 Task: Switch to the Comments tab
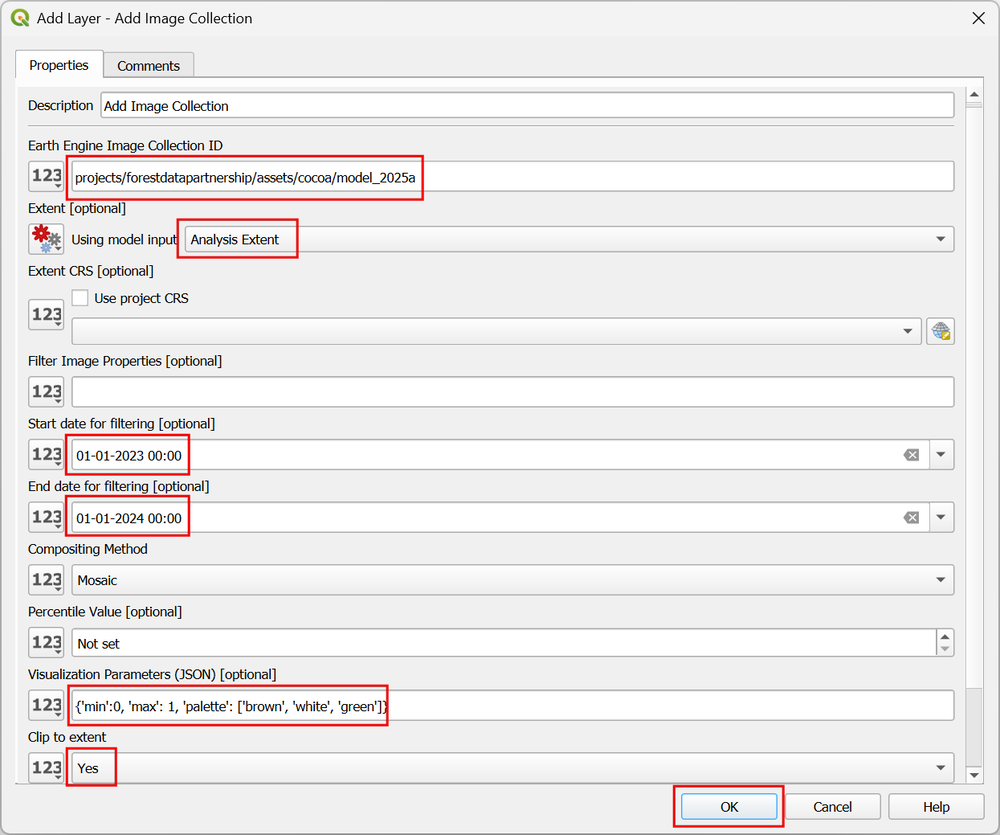[149, 66]
